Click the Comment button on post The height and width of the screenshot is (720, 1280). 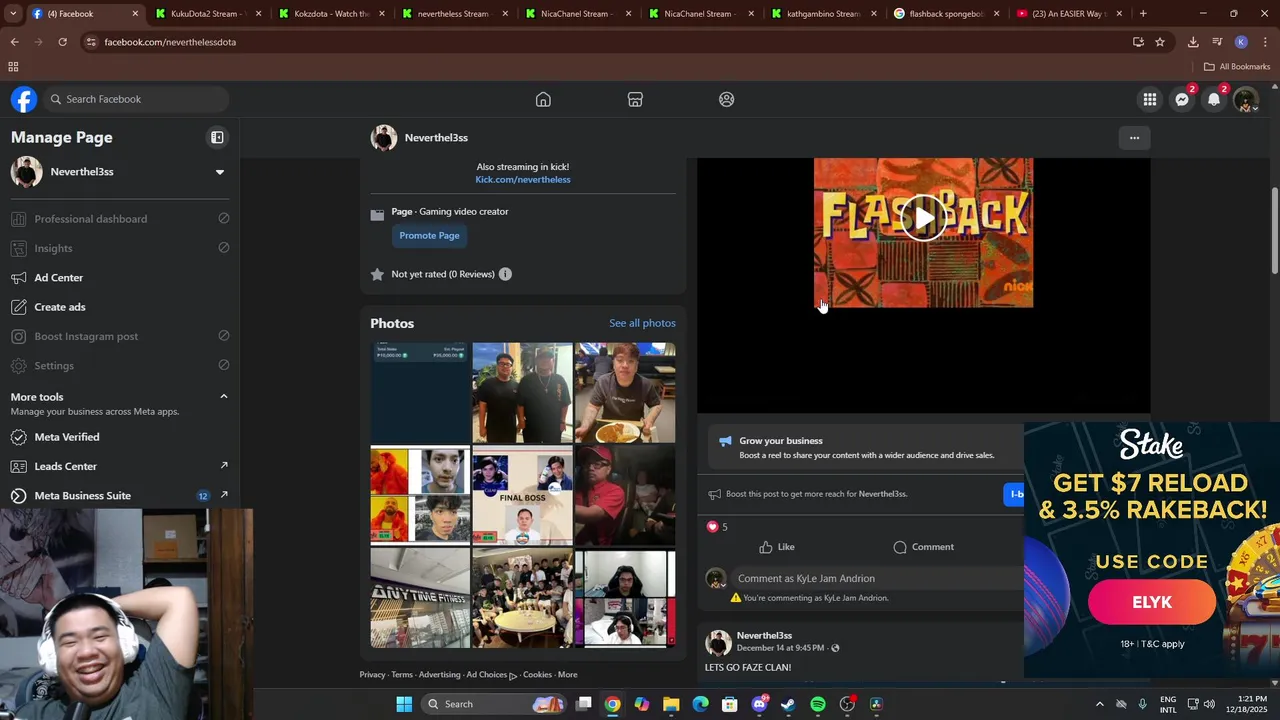tap(924, 547)
